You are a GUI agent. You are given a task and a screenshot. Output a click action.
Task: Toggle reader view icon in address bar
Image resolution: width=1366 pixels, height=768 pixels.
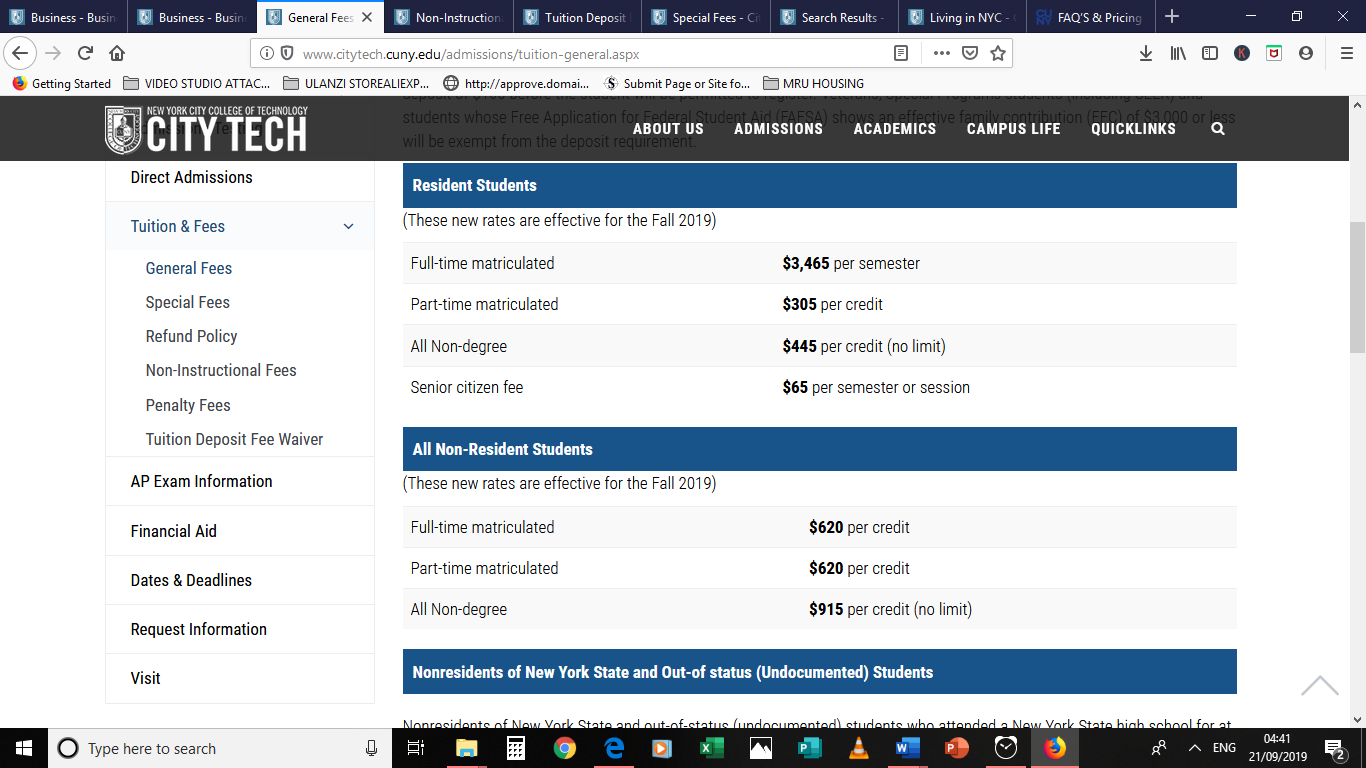[x=901, y=53]
